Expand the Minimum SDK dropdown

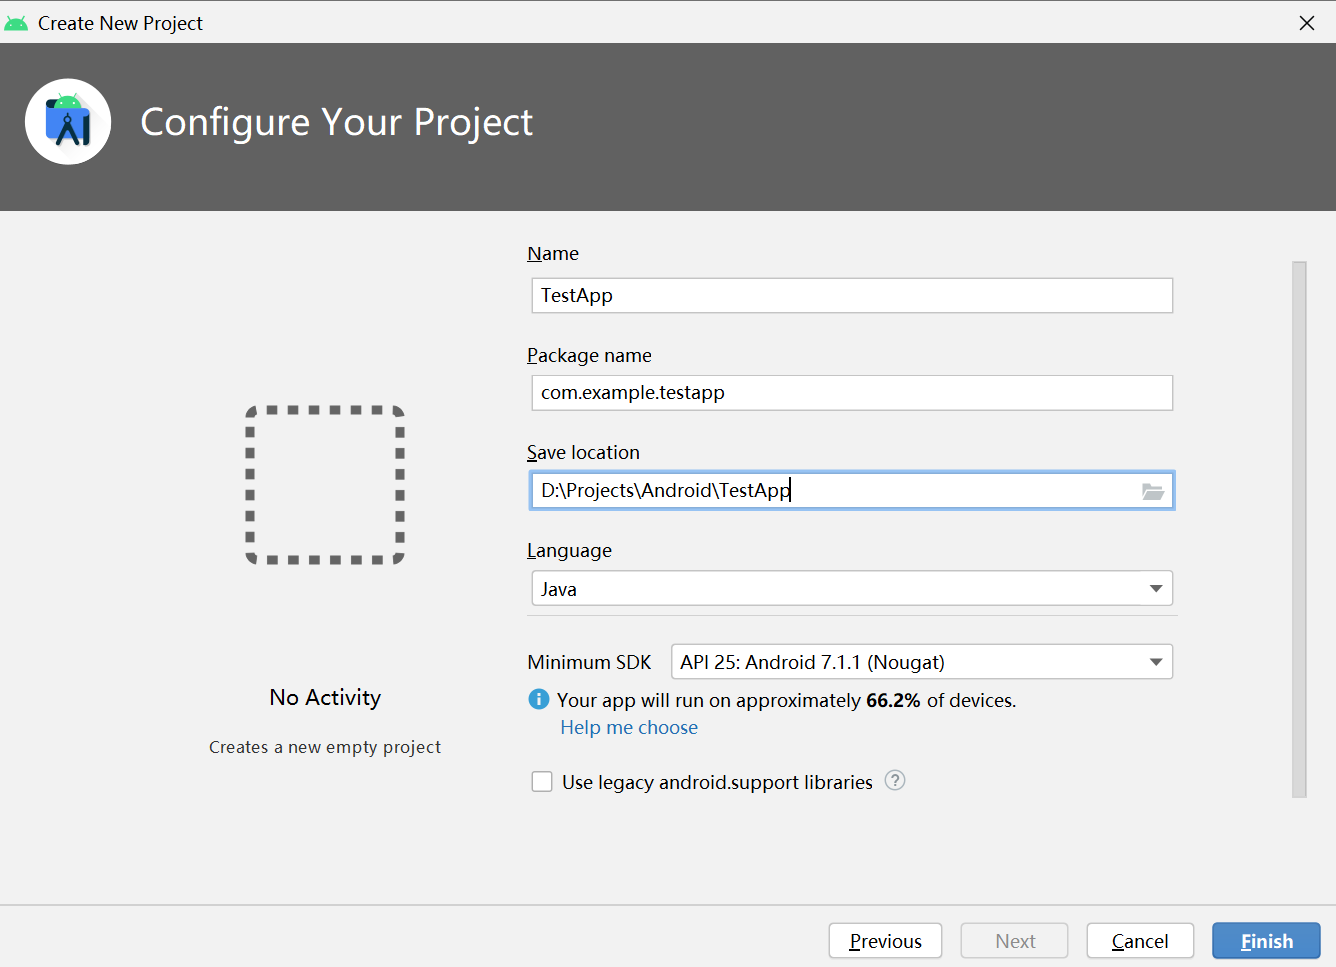coord(920,662)
